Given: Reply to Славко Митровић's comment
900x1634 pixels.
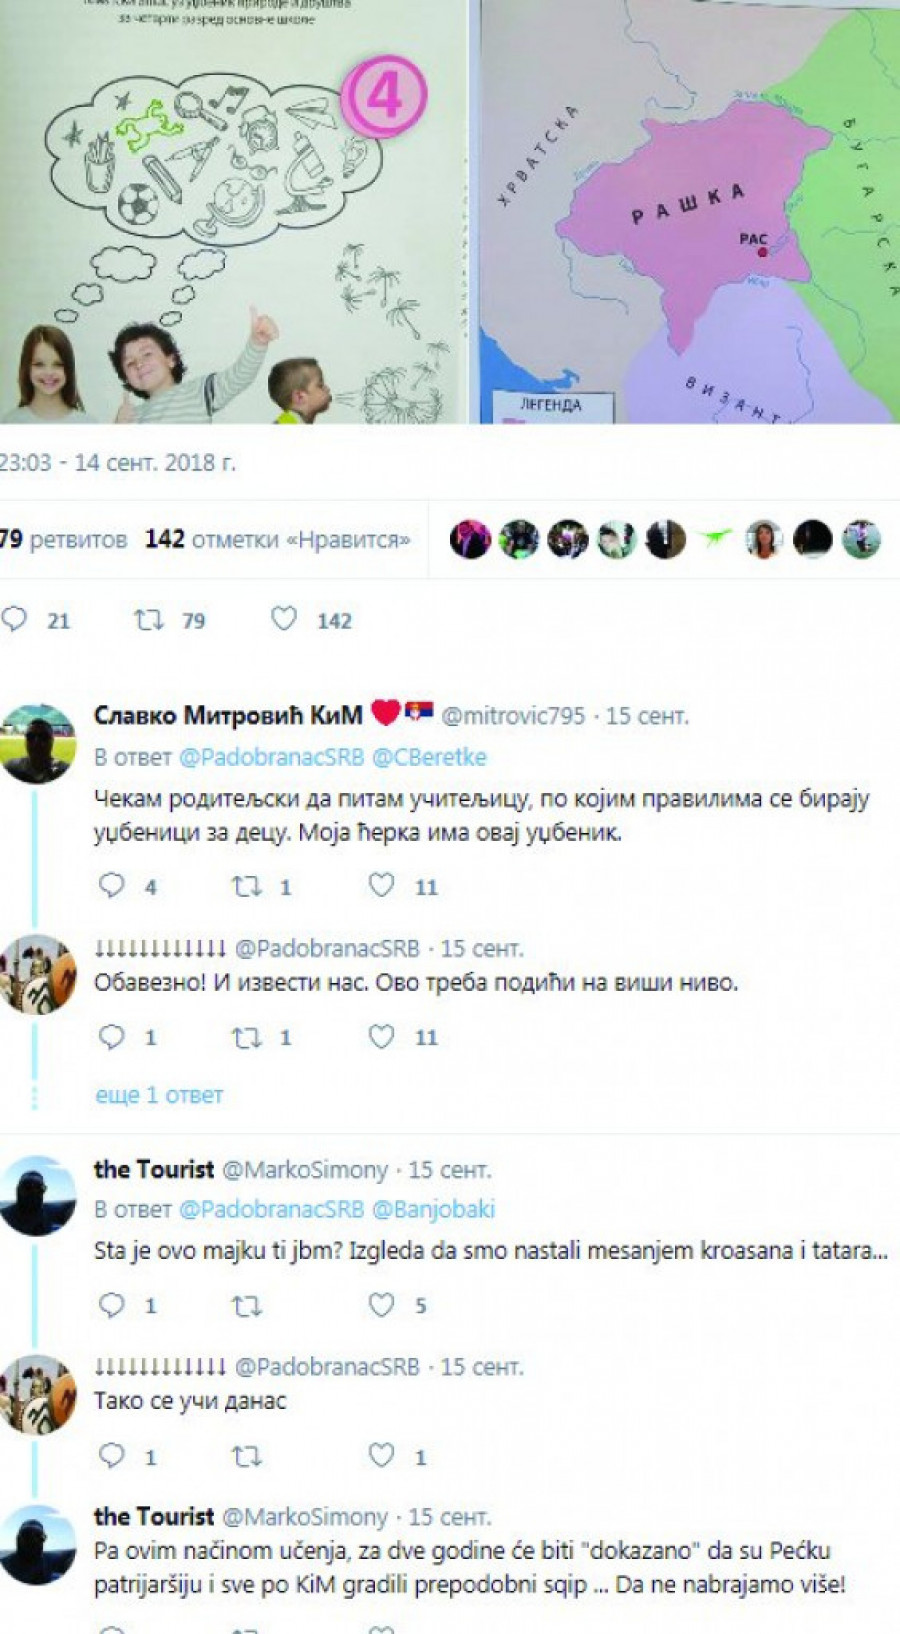Looking at the screenshot, I should pyautogui.click(x=112, y=885).
